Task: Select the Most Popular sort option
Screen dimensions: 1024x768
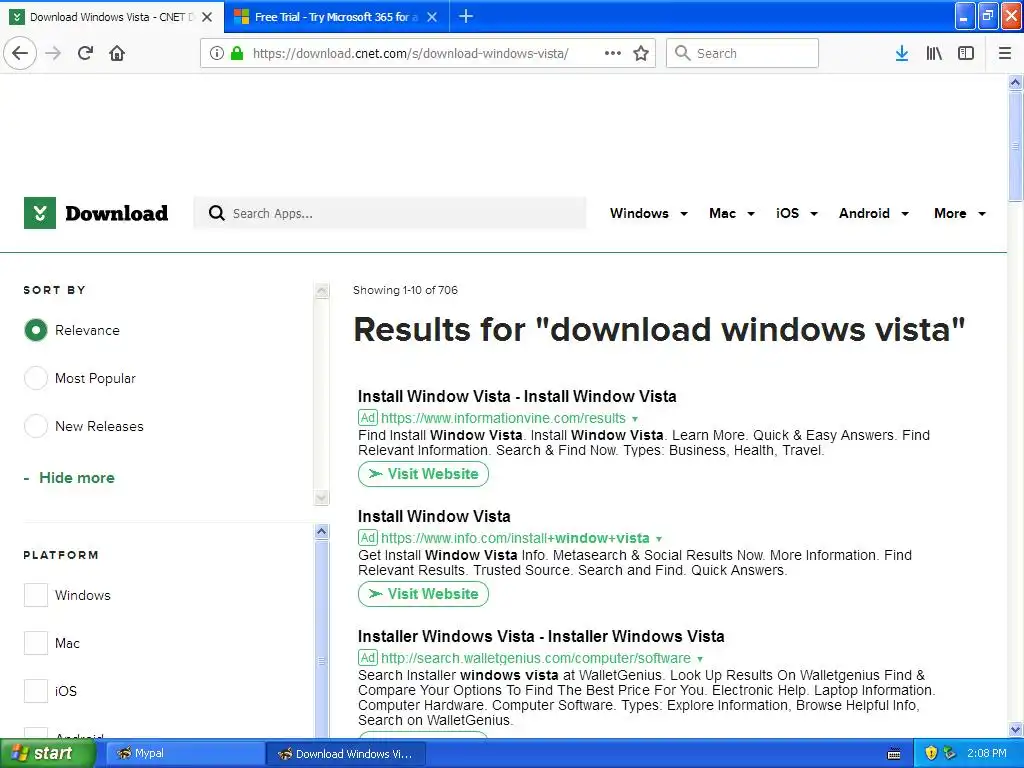Action: (36, 378)
